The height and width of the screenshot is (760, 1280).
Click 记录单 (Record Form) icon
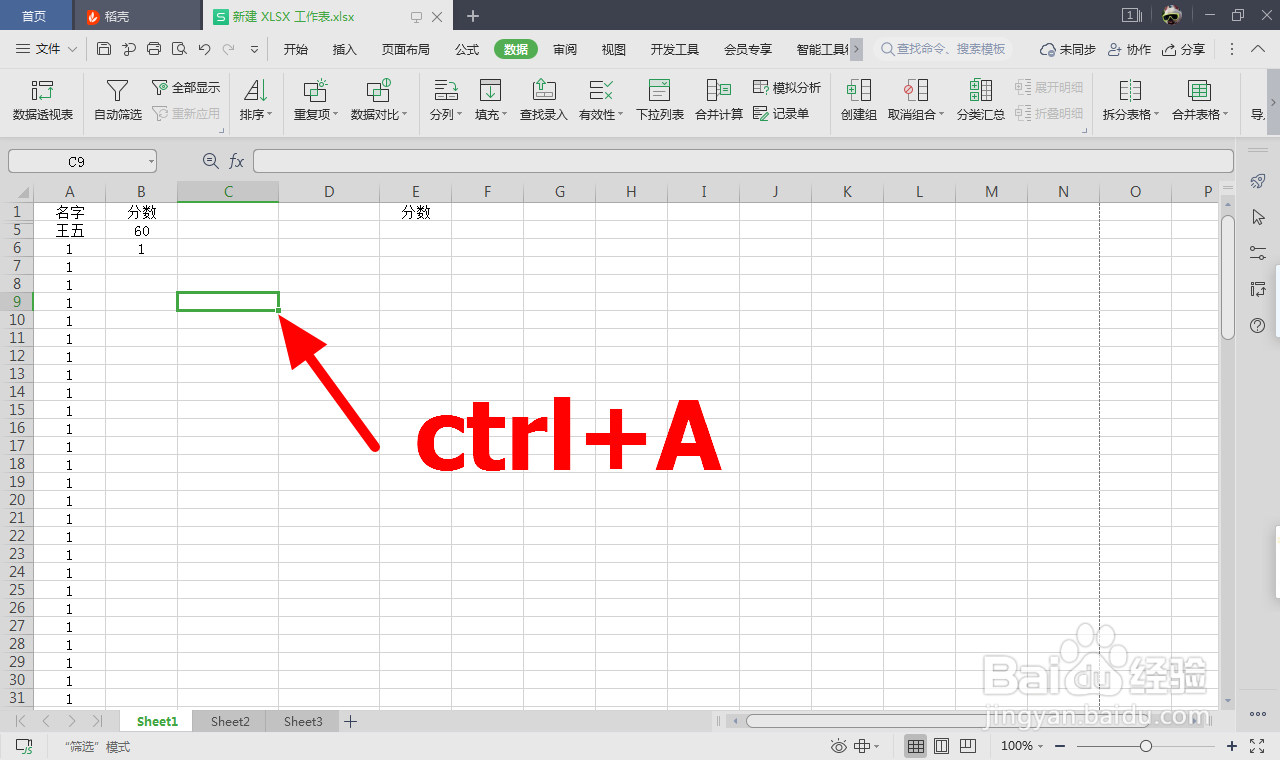(785, 113)
